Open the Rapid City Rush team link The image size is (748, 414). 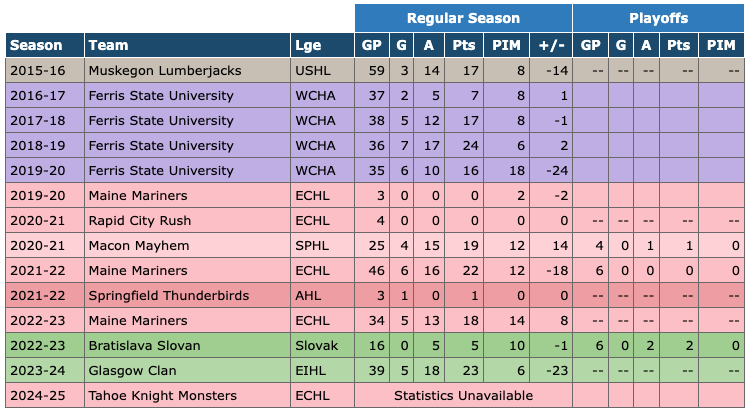[x=134, y=221]
